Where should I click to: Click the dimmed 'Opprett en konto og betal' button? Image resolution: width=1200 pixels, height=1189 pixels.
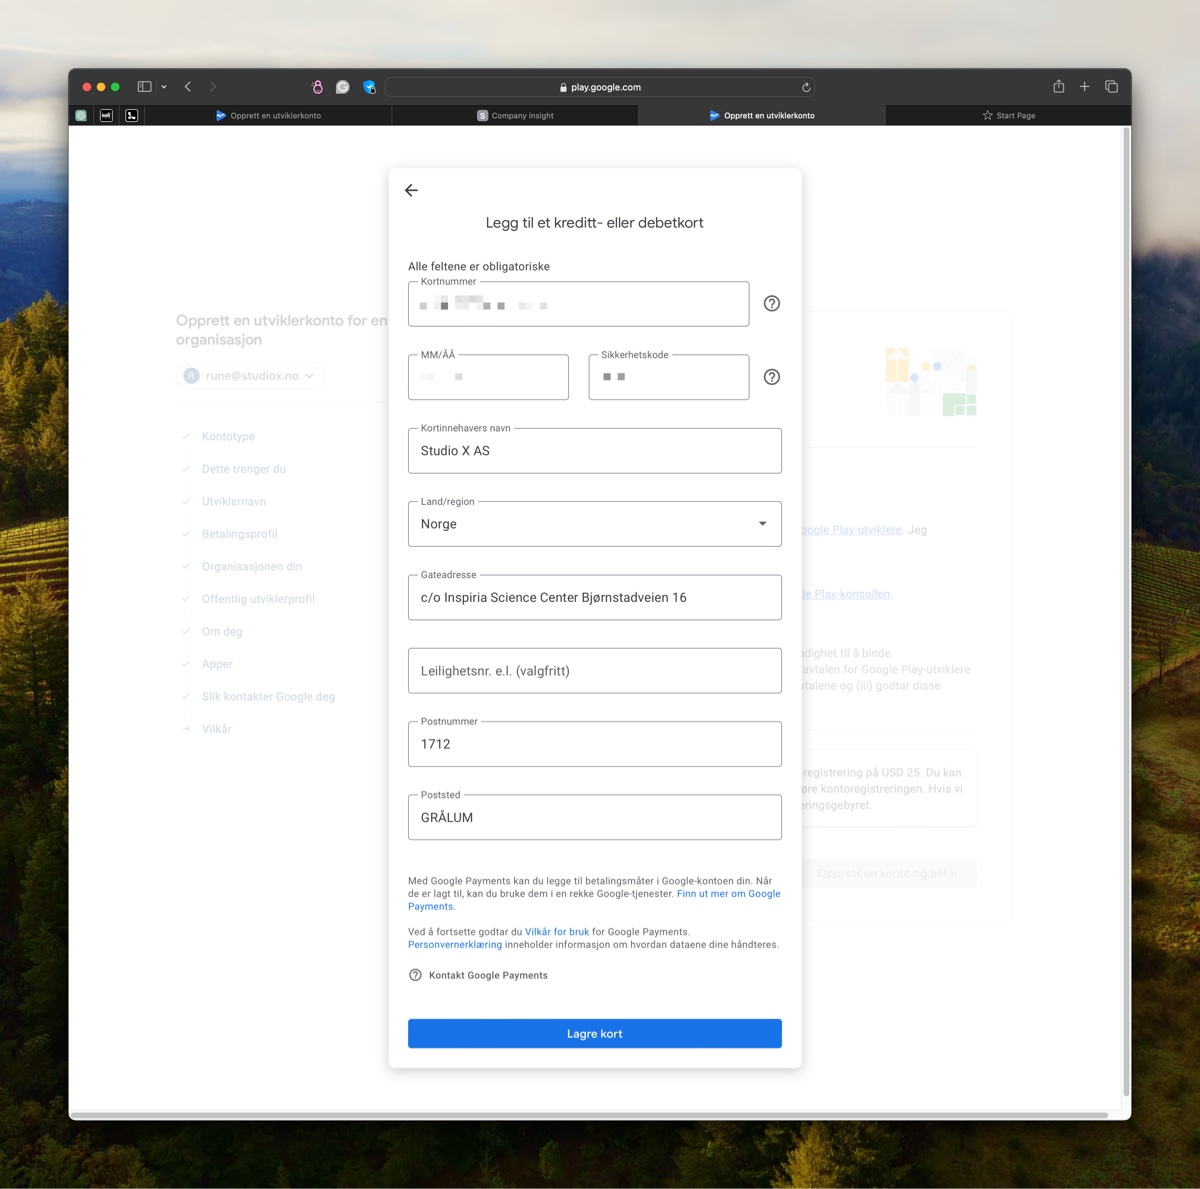pos(889,873)
